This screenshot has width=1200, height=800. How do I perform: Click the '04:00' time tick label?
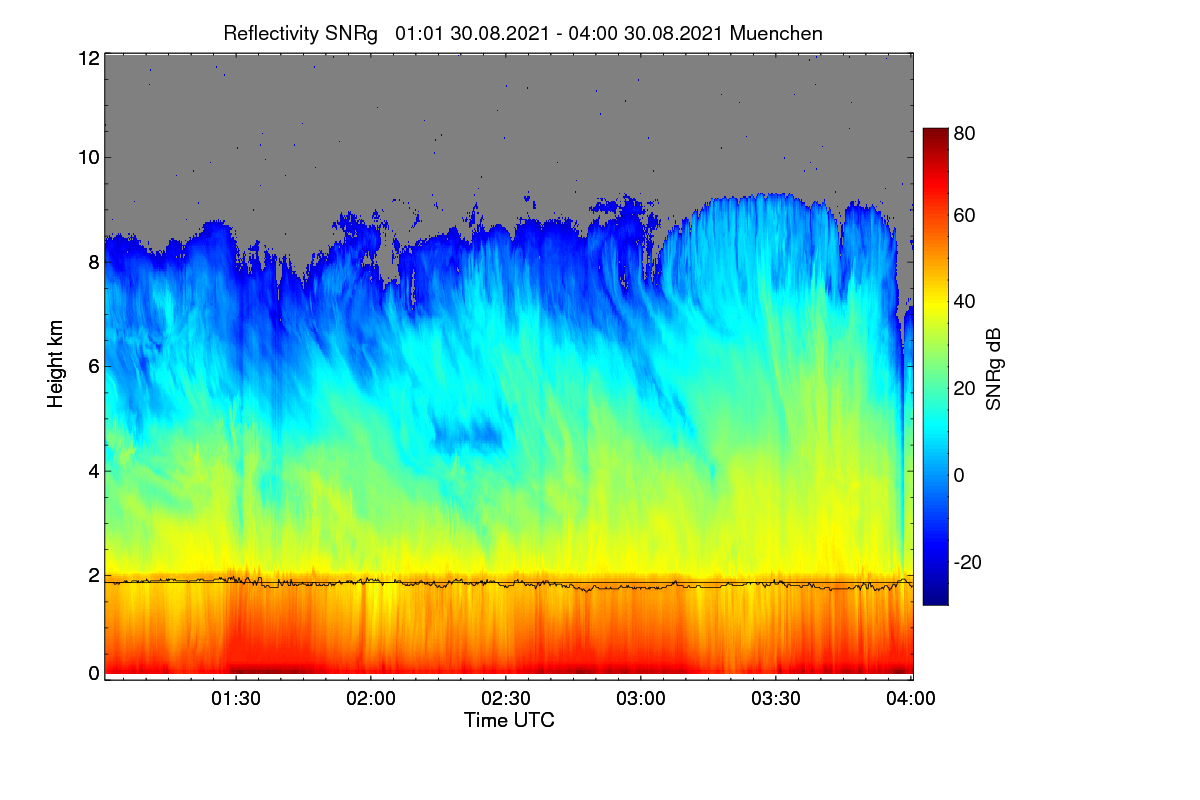tap(912, 700)
